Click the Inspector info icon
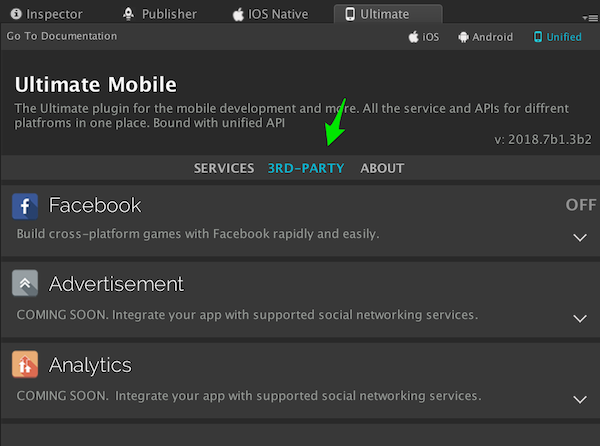 [16, 14]
